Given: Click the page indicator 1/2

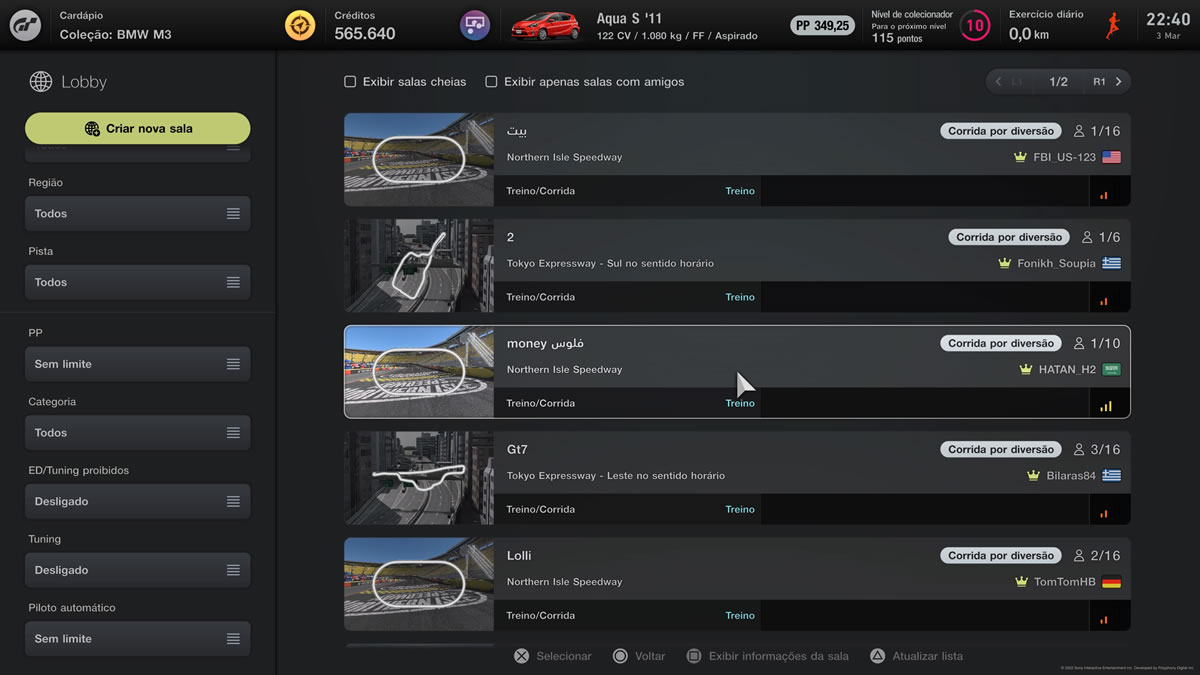Looking at the screenshot, I should [x=1058, y=82].
